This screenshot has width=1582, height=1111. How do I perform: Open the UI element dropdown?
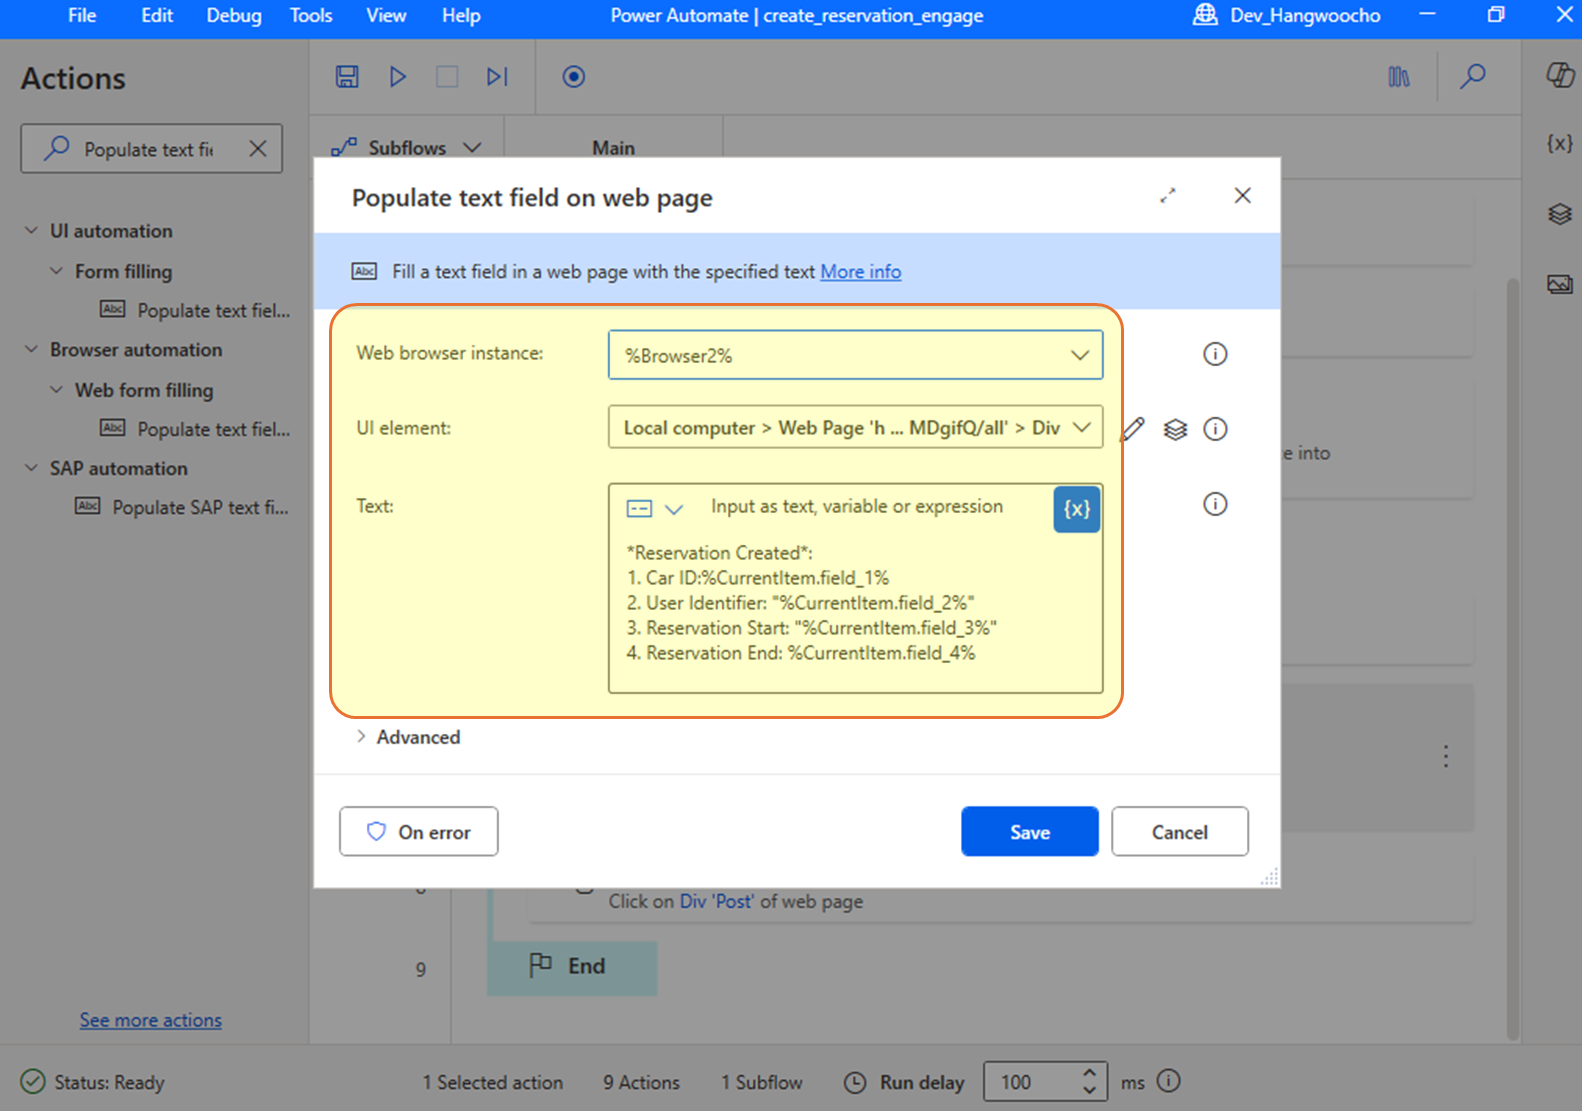point(855,428)
